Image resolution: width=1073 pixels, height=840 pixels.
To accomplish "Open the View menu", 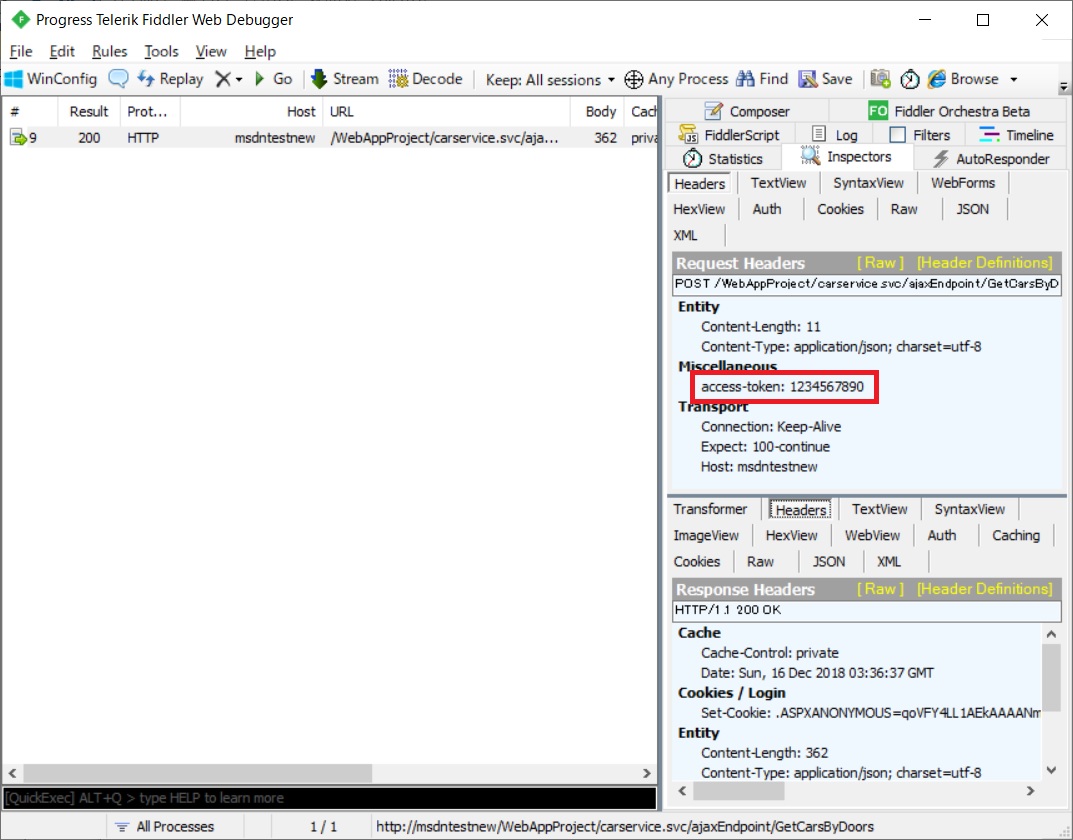I will click(211, 51).
